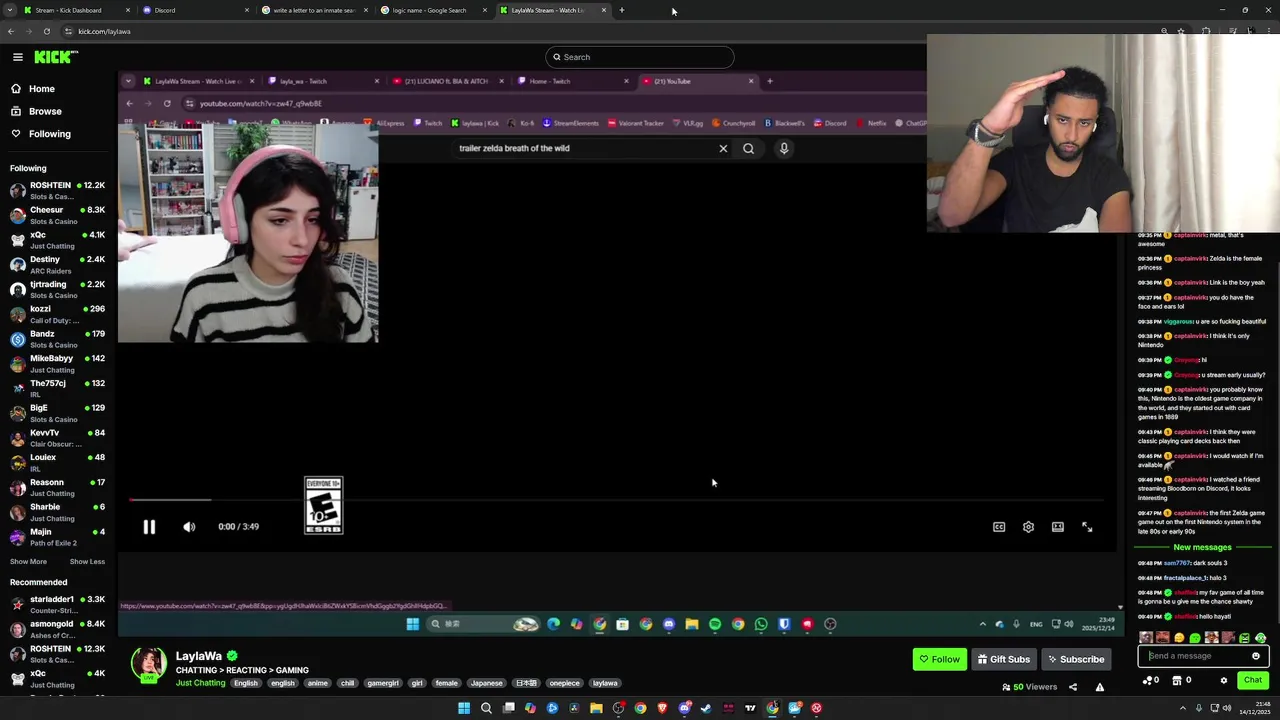This screenshot has height=720, width=1280.
Task: Open ROSHTEIN channel with 12.2K viewers
Action: tap(57, 190)
